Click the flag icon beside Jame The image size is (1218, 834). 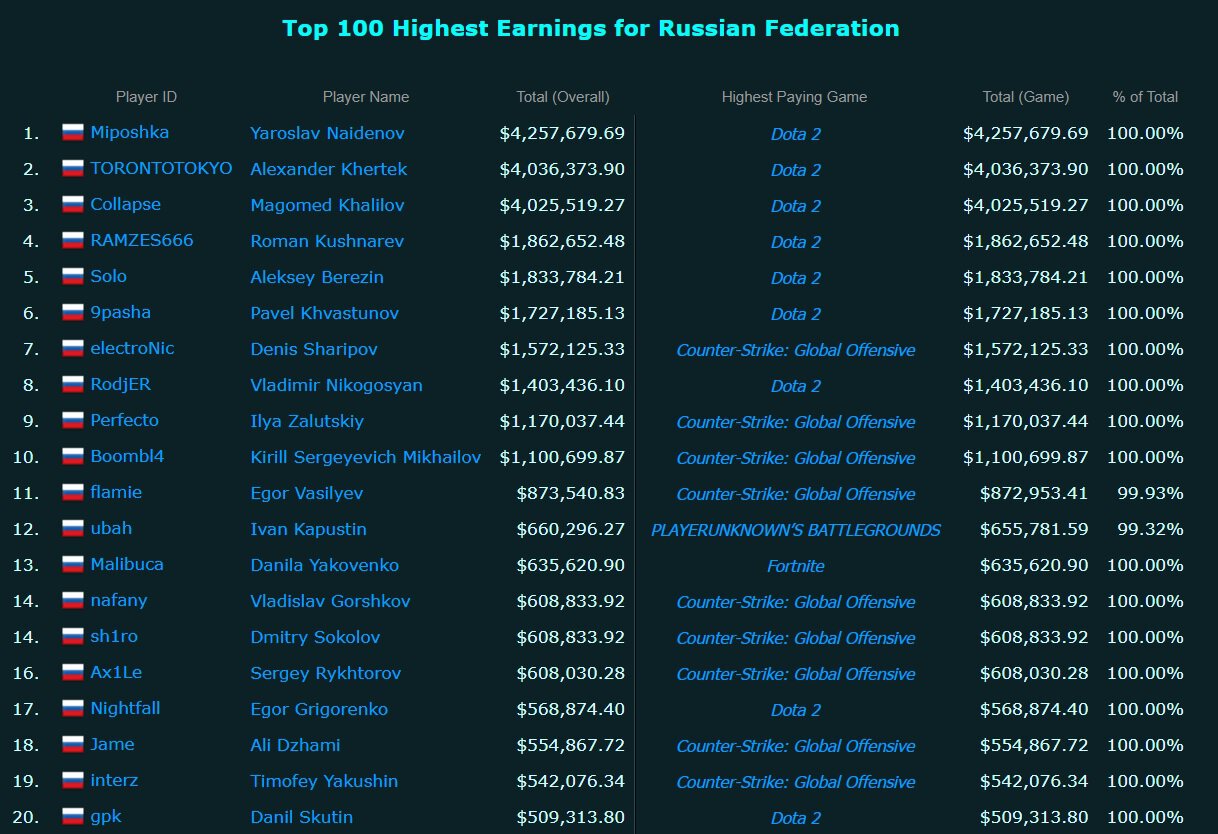(x=72, y=745)
